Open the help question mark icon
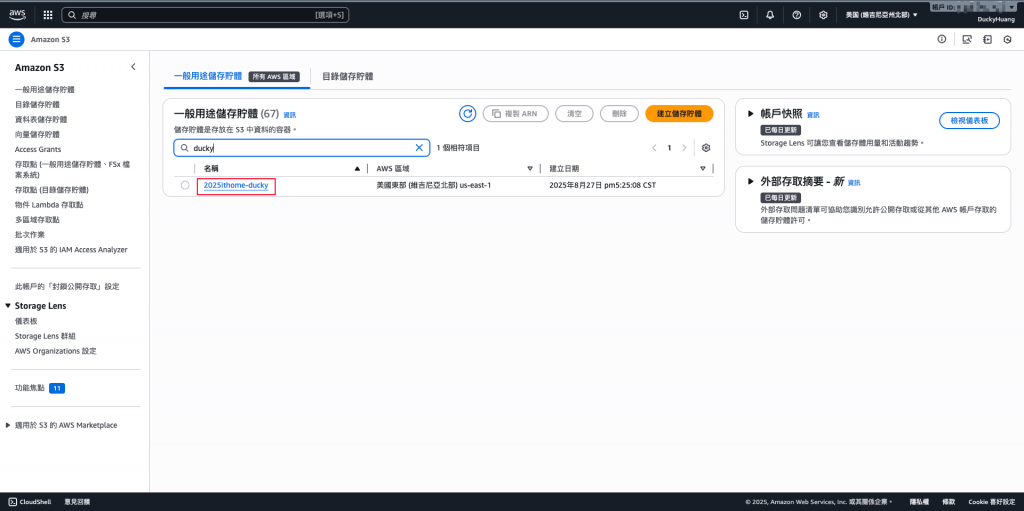This screenshot has height=511, width=1024. [x=797, y=14]
